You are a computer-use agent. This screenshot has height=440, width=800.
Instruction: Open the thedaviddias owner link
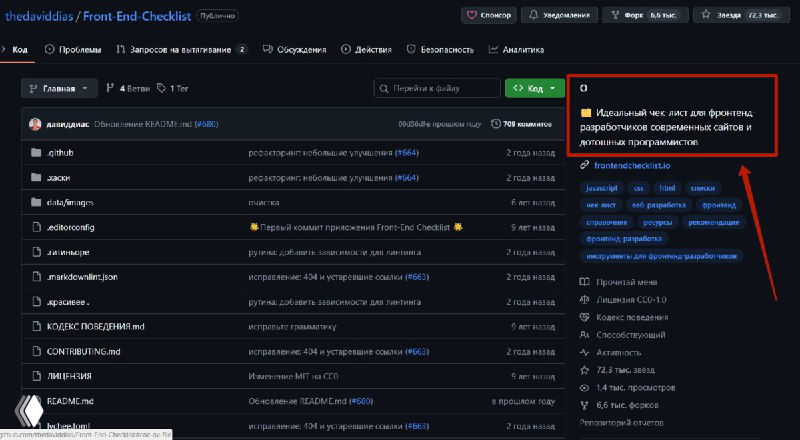(38, 16)
